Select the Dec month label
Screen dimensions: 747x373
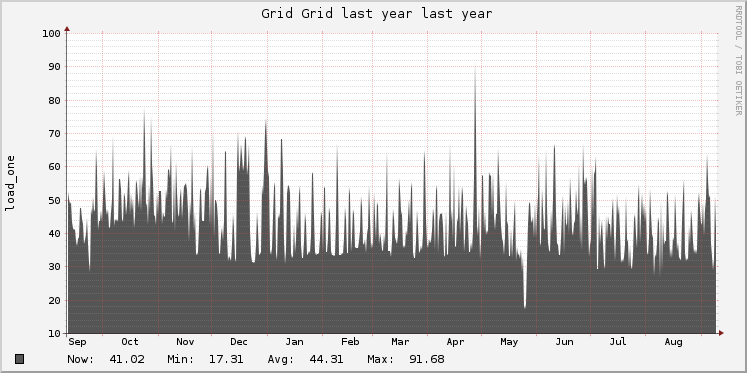point(239,342)
